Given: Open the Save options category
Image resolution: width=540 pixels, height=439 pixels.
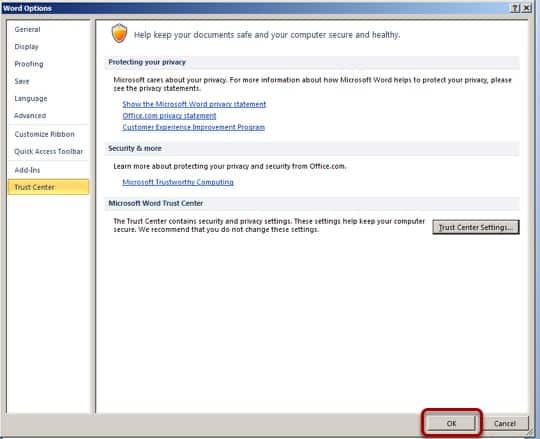Looking at the screenshot, I should tap(48, 82).
